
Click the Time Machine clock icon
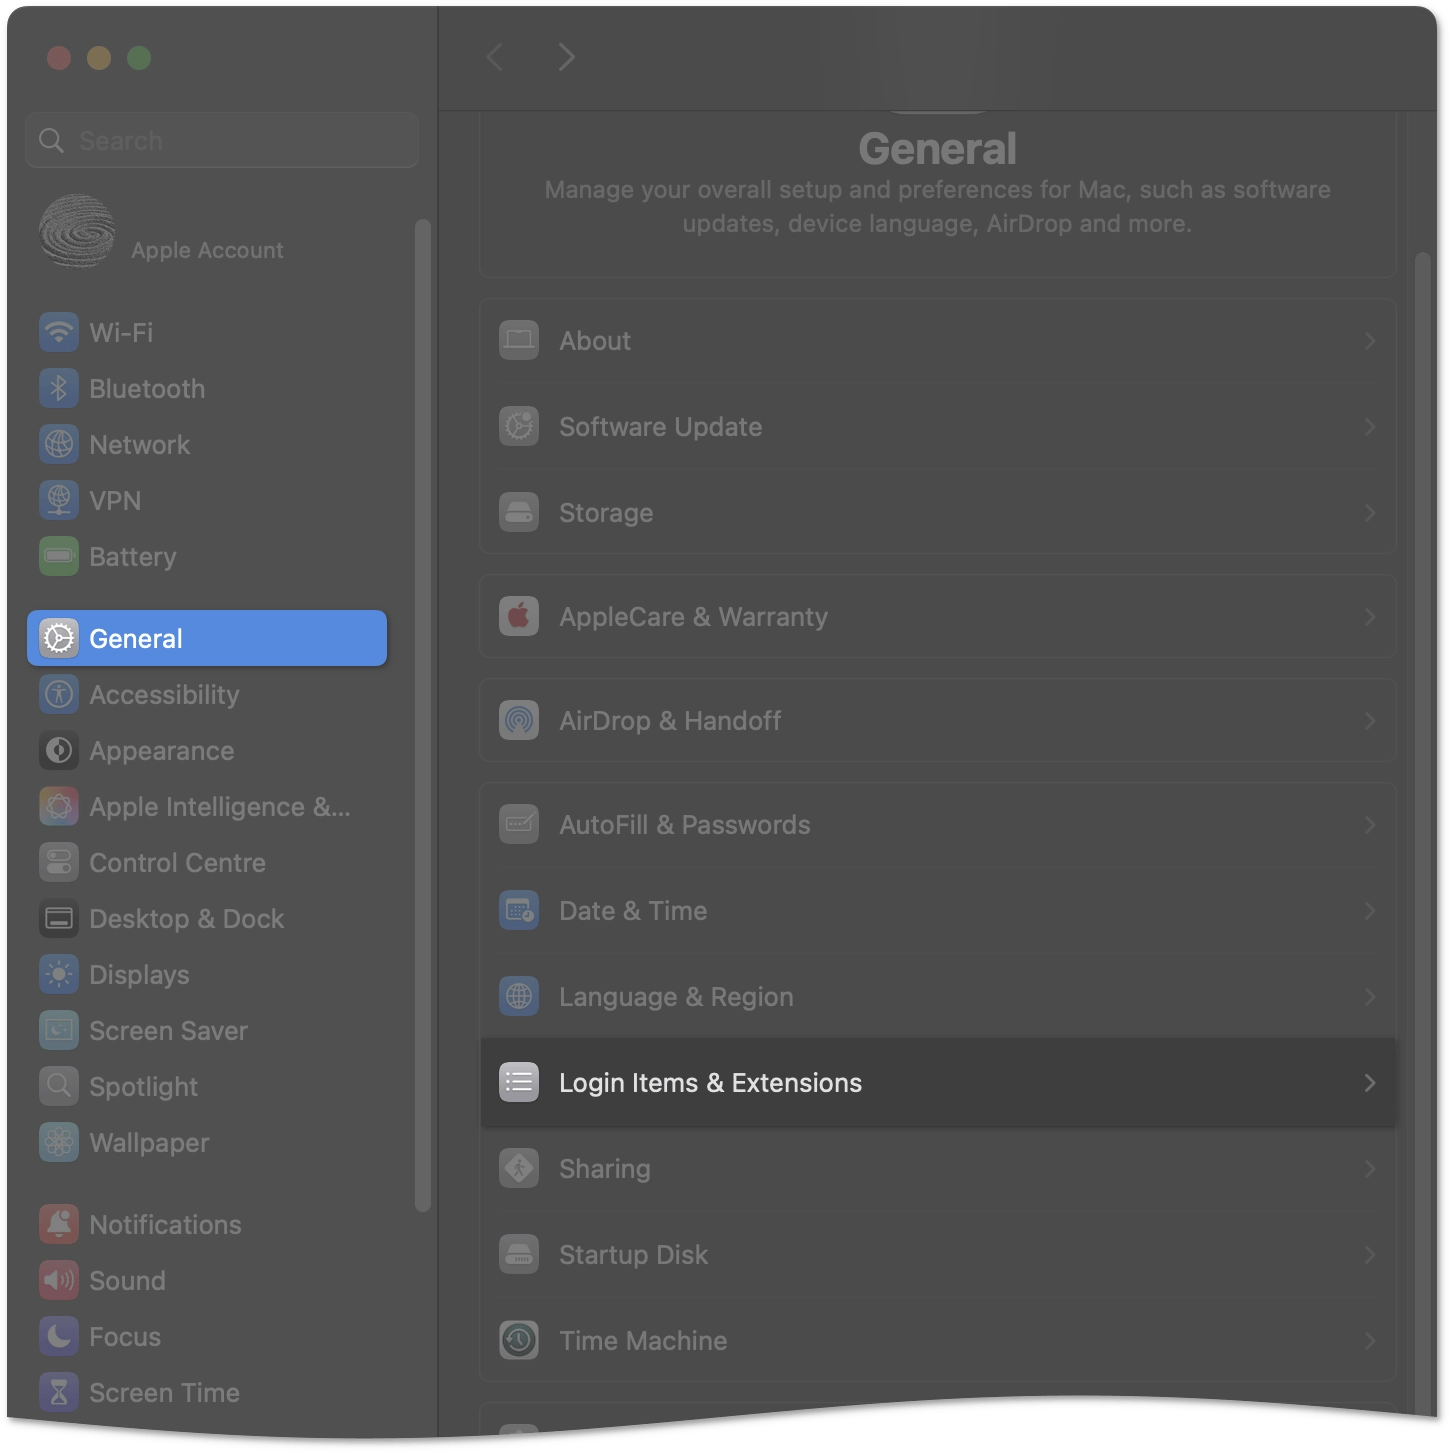519,1341
